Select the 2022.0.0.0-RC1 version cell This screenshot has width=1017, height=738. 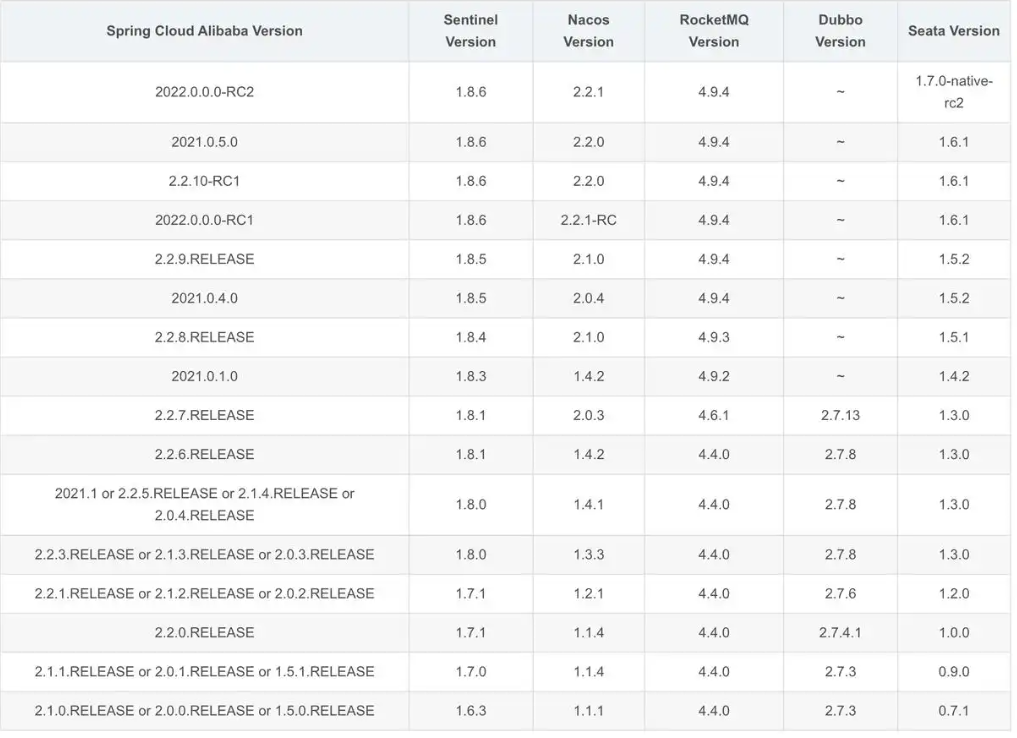(204, 220)
